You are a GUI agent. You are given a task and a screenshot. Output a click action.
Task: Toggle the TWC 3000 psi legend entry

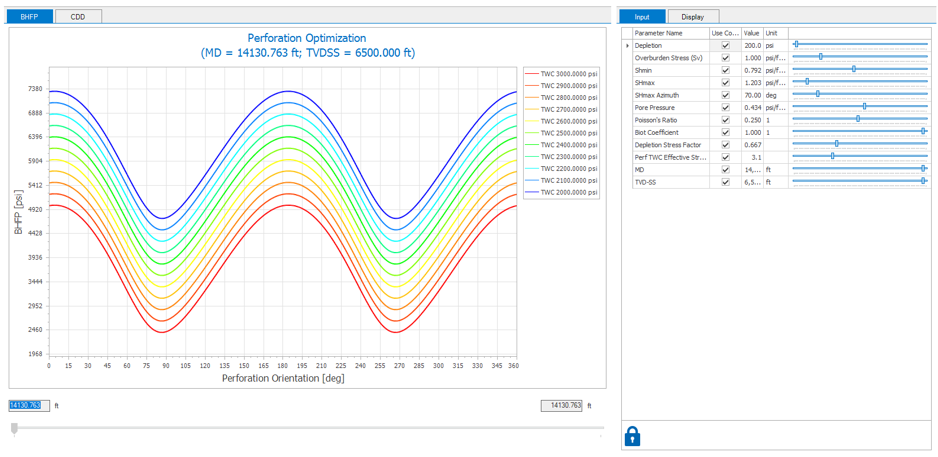[x=569, y=74]
